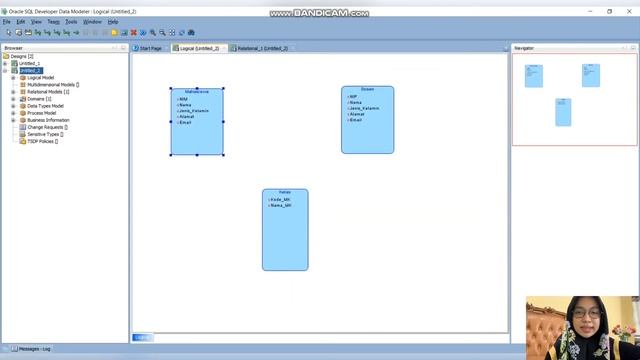The width and height of the screenshot is (640, 360).
Task: Click the Find binoculars icon
Action: point(191,33)
